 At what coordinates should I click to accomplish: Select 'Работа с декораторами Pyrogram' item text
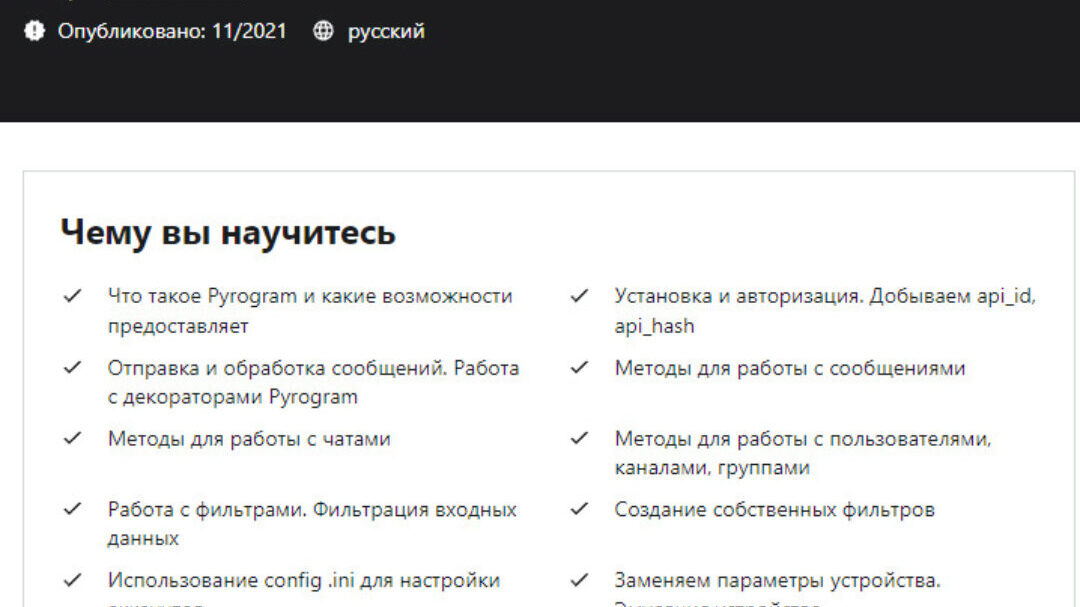[x=232, y=397]
